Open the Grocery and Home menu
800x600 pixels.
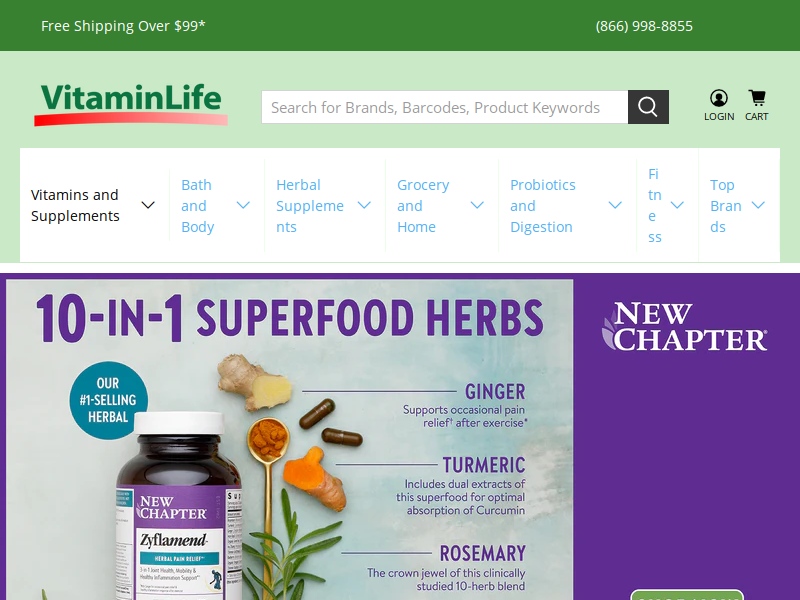click(x=423, y=206)
